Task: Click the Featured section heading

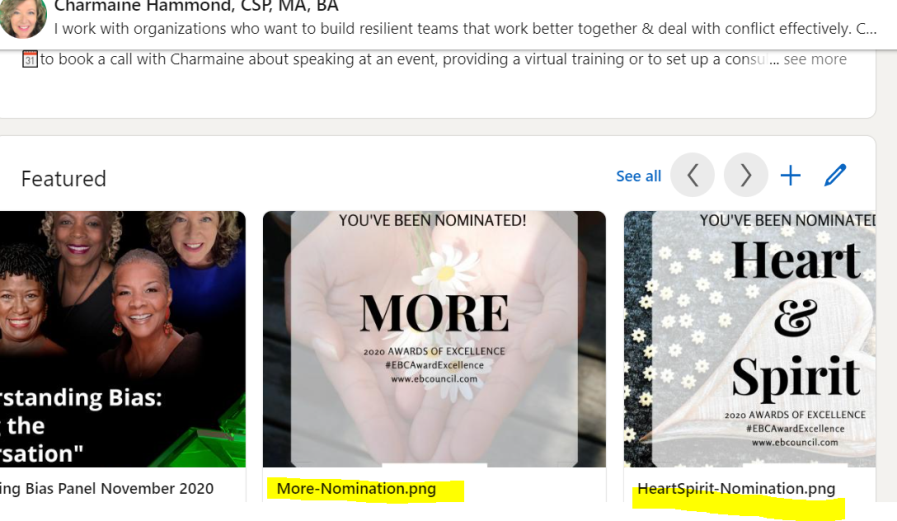Action: point(63,179)
